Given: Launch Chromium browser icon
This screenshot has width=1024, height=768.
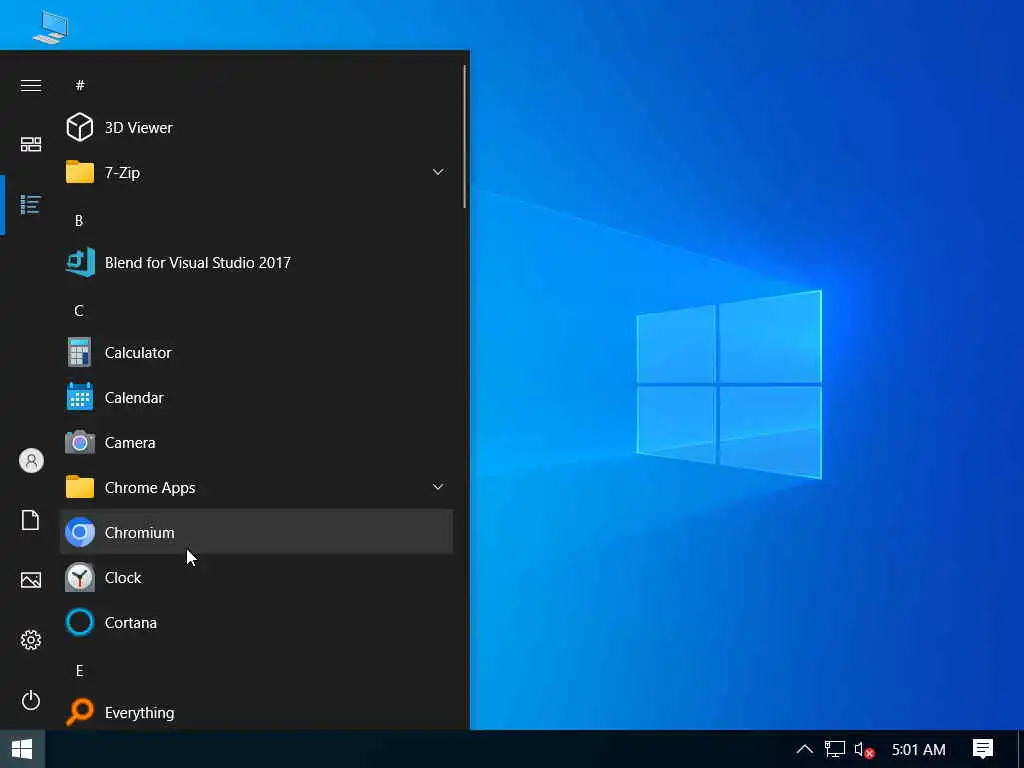Looking at the screenshot, I should 80,532.
